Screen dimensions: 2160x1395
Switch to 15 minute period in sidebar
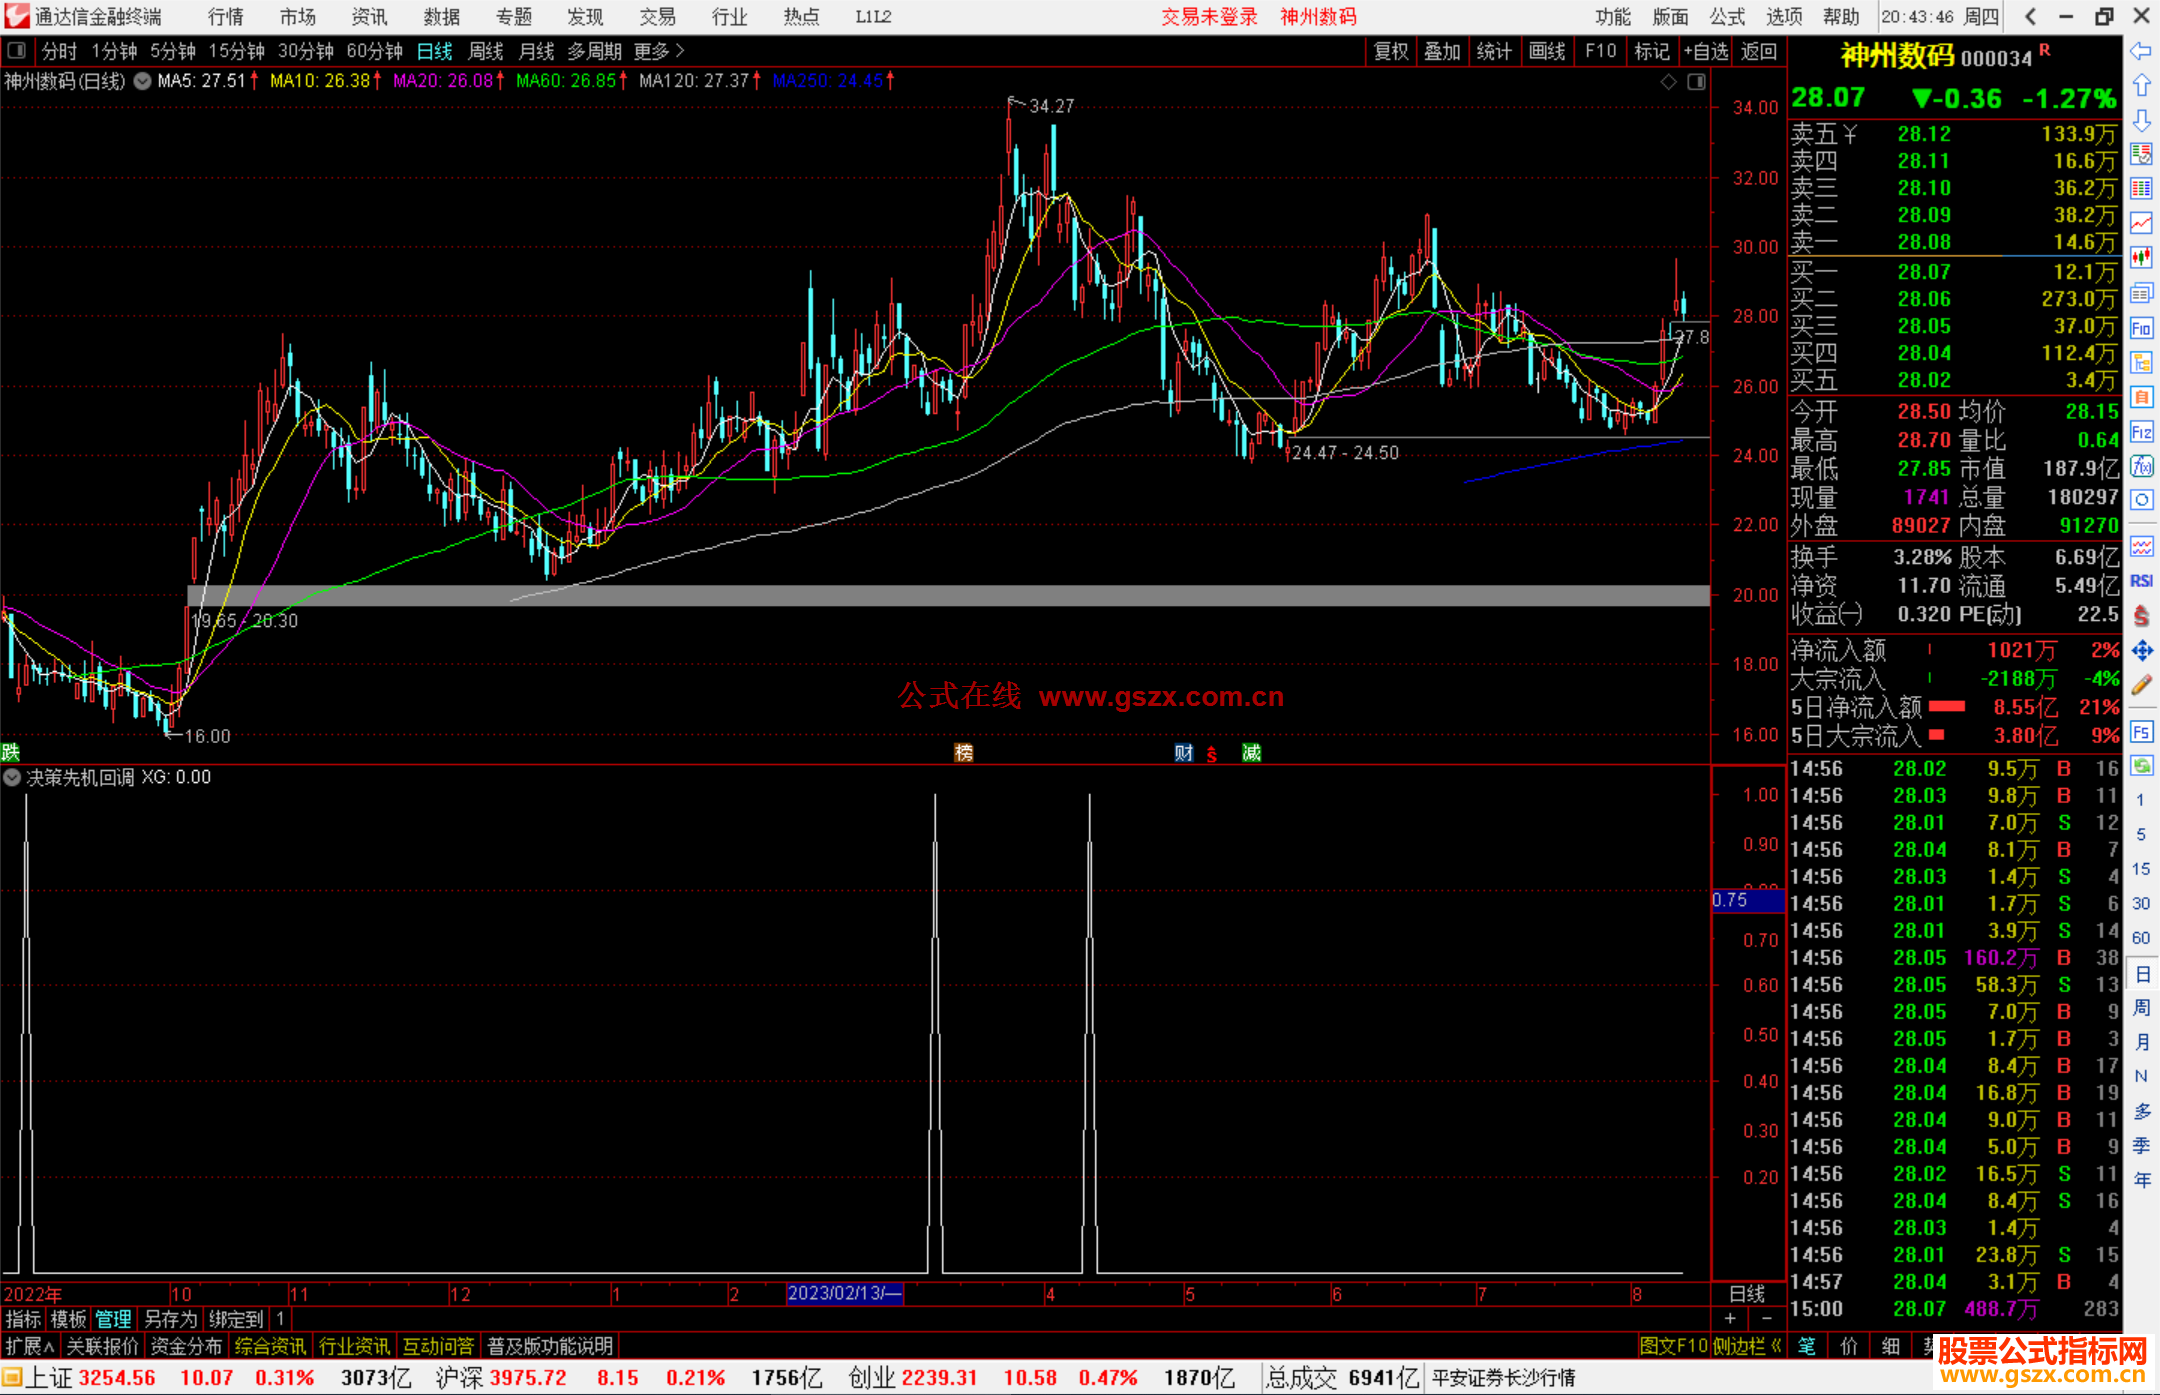2141,869
